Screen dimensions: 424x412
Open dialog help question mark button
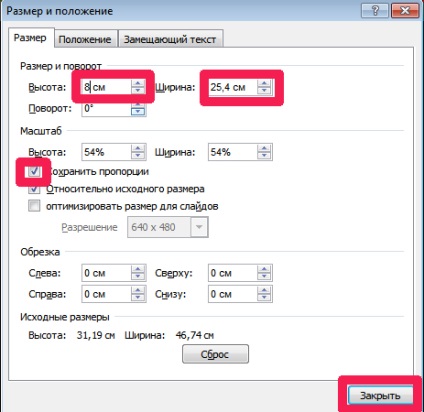click(375, 10)
